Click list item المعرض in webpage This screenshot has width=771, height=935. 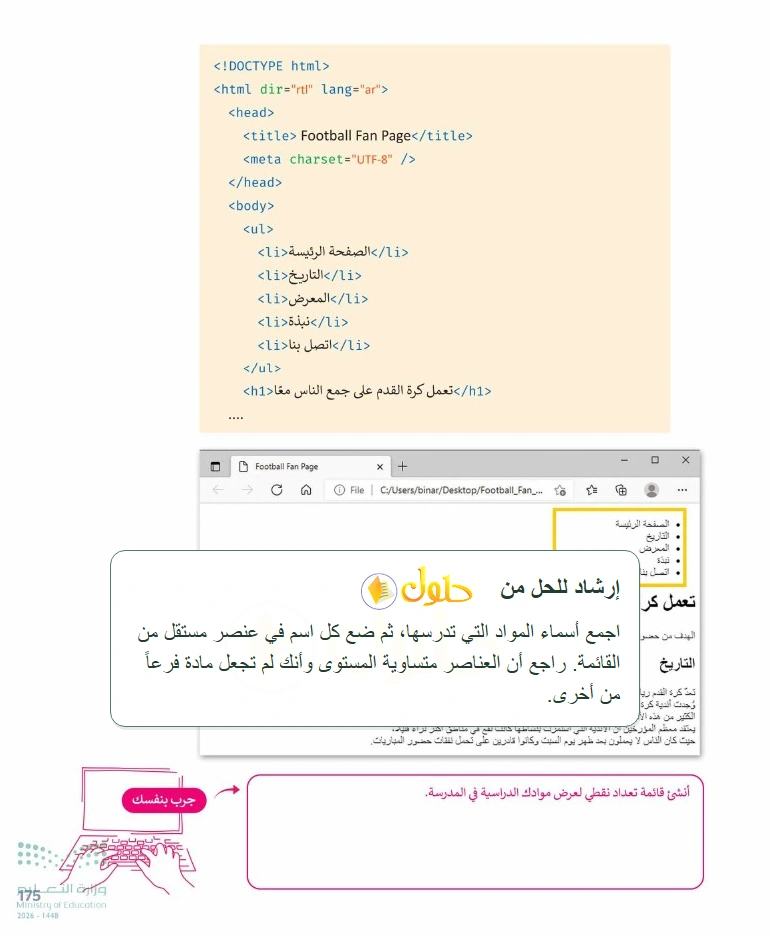point(654,548)
